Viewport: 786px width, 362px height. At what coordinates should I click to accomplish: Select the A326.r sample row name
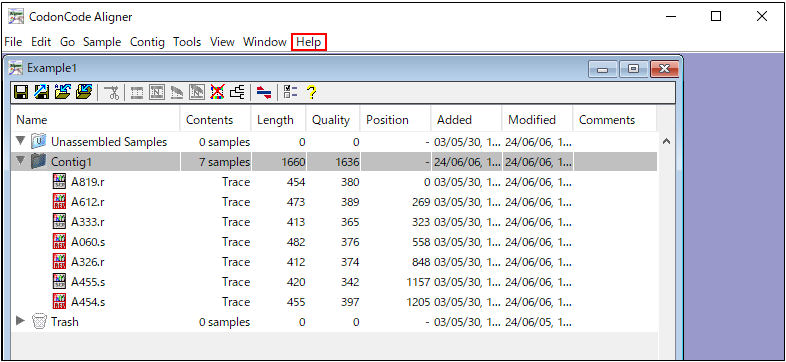point(88,262)
